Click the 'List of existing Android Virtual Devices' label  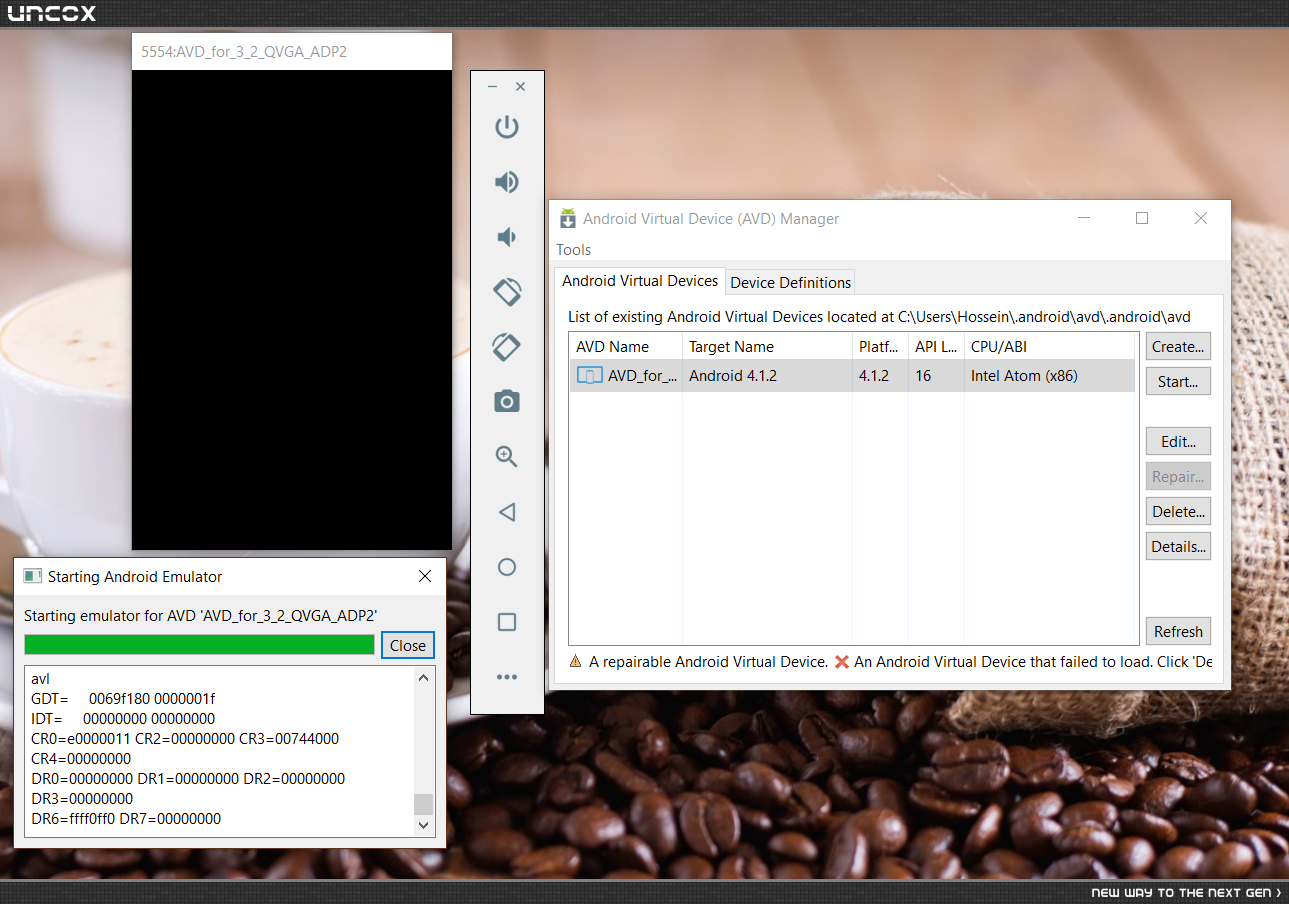point(879,316)
